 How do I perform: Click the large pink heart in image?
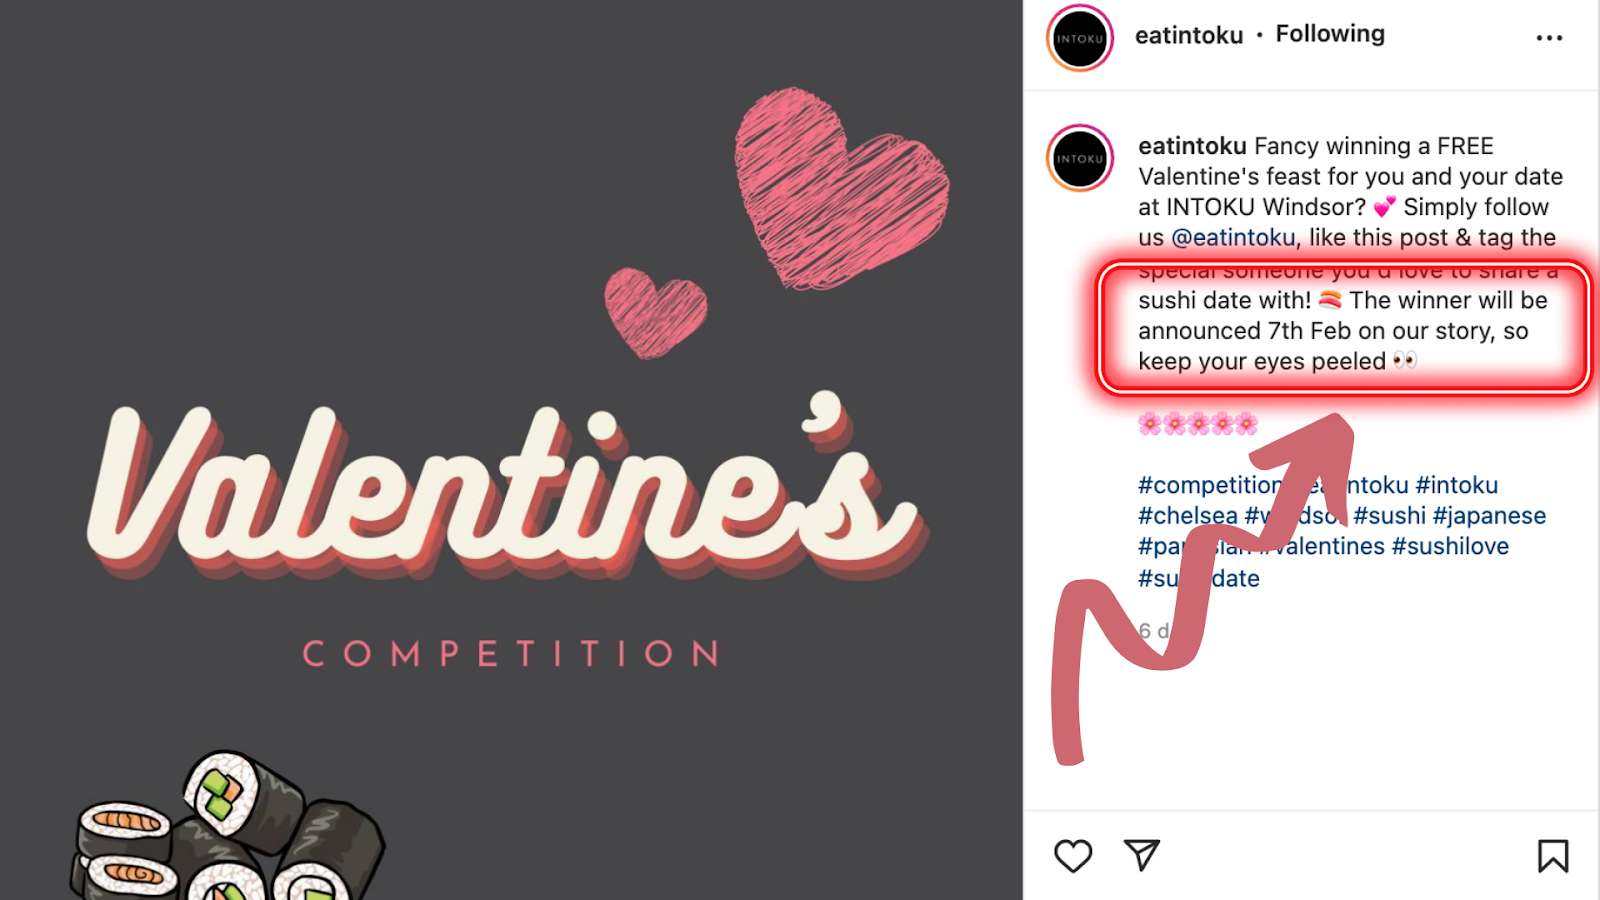[x=840, y=186]
